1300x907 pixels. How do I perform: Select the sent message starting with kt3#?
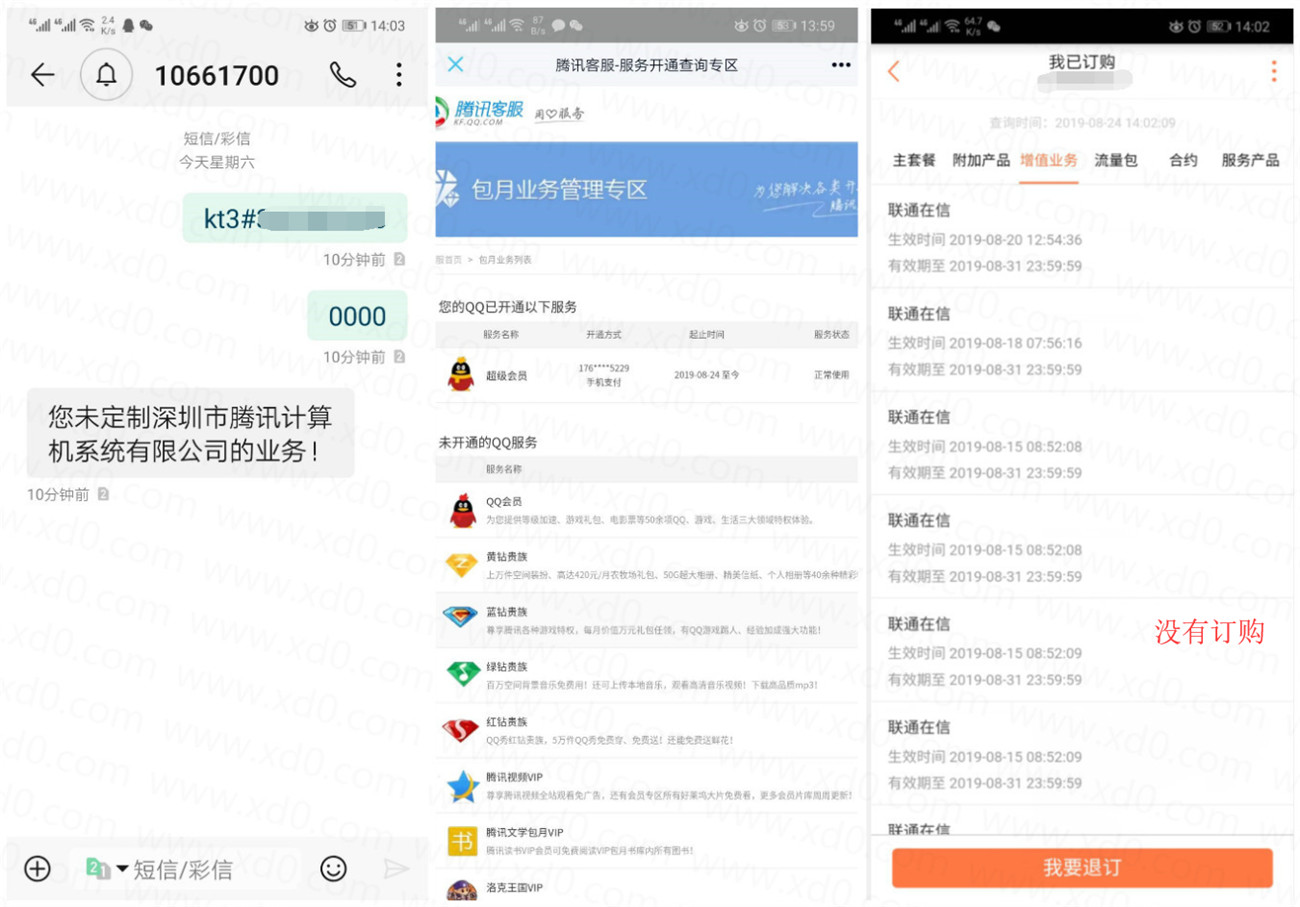295,218
